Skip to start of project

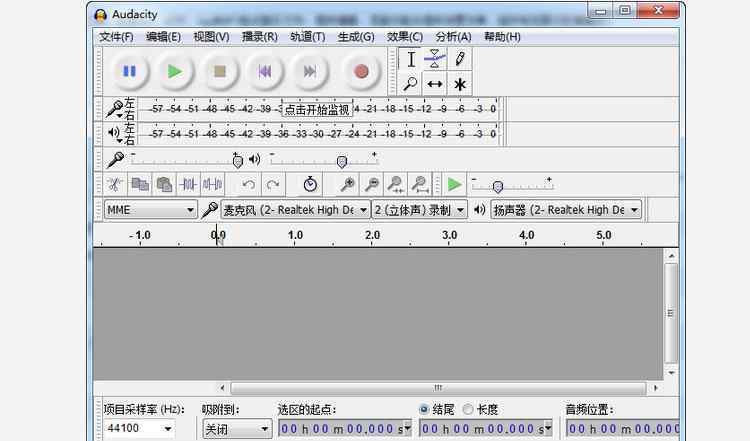(265, 72)
